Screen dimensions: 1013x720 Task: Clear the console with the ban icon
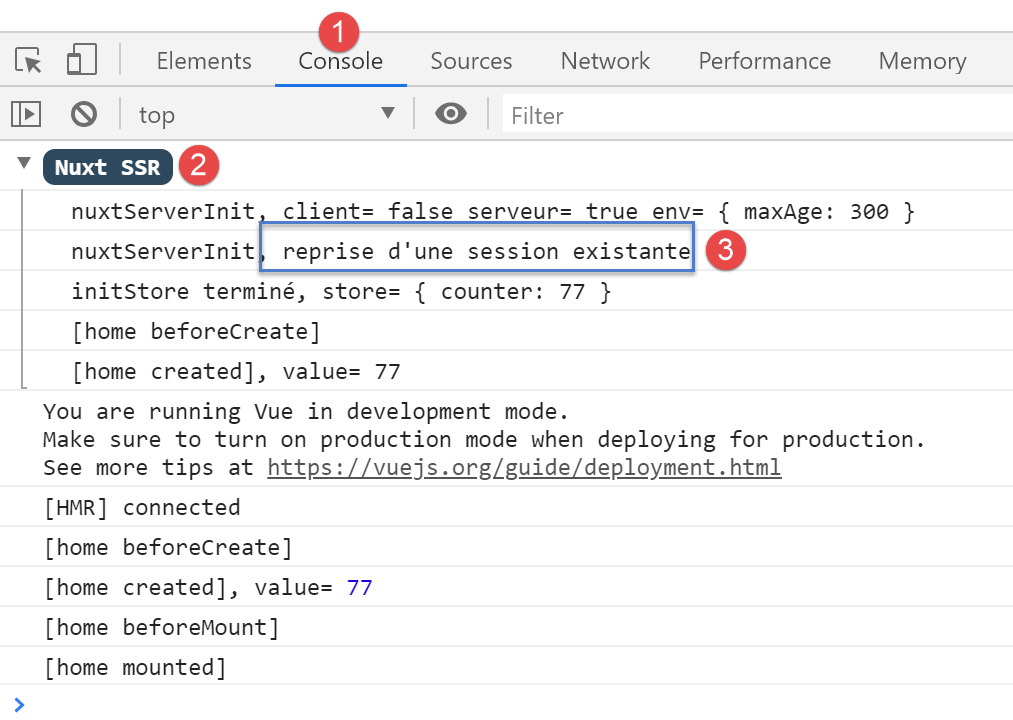tap(84, 115)
